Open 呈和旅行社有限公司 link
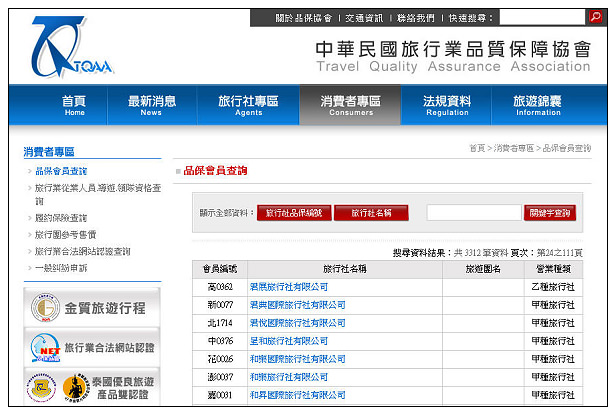616x415 pixels. pyautogui.click(x=289, y=341)
